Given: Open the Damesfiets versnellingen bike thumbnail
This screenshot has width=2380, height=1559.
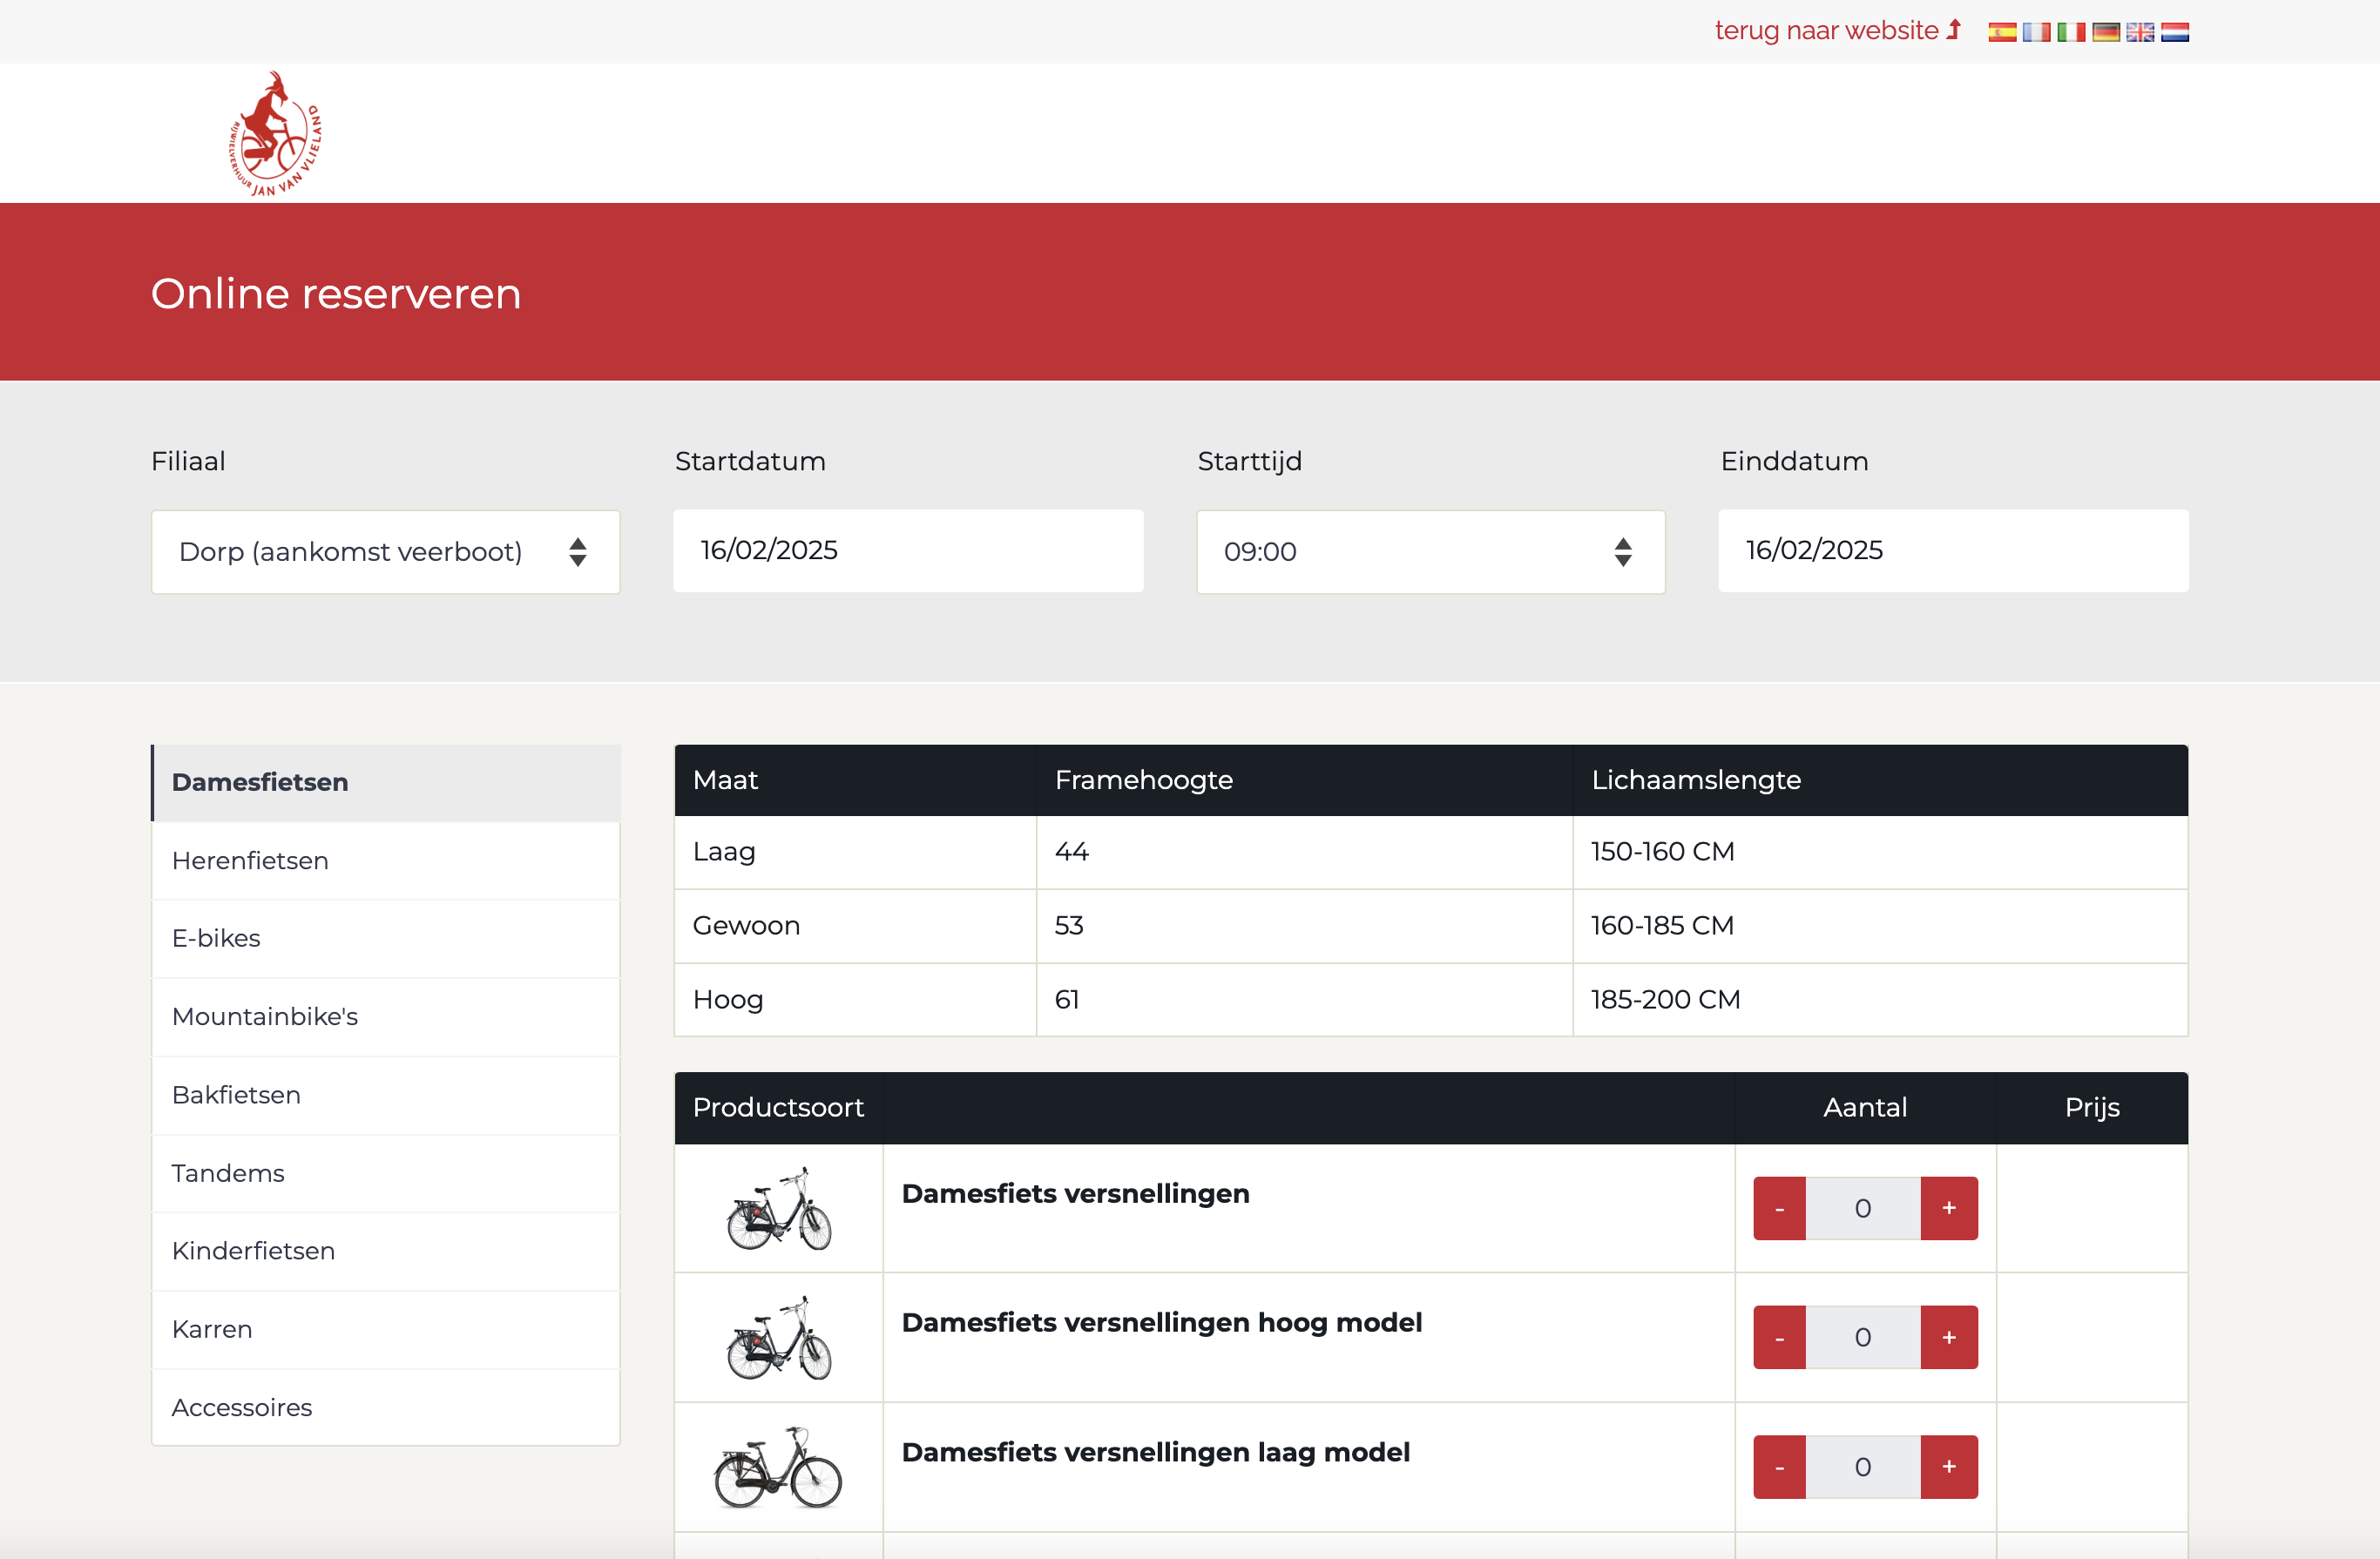Looking at the screenshot, I should tap(778, 1208).
